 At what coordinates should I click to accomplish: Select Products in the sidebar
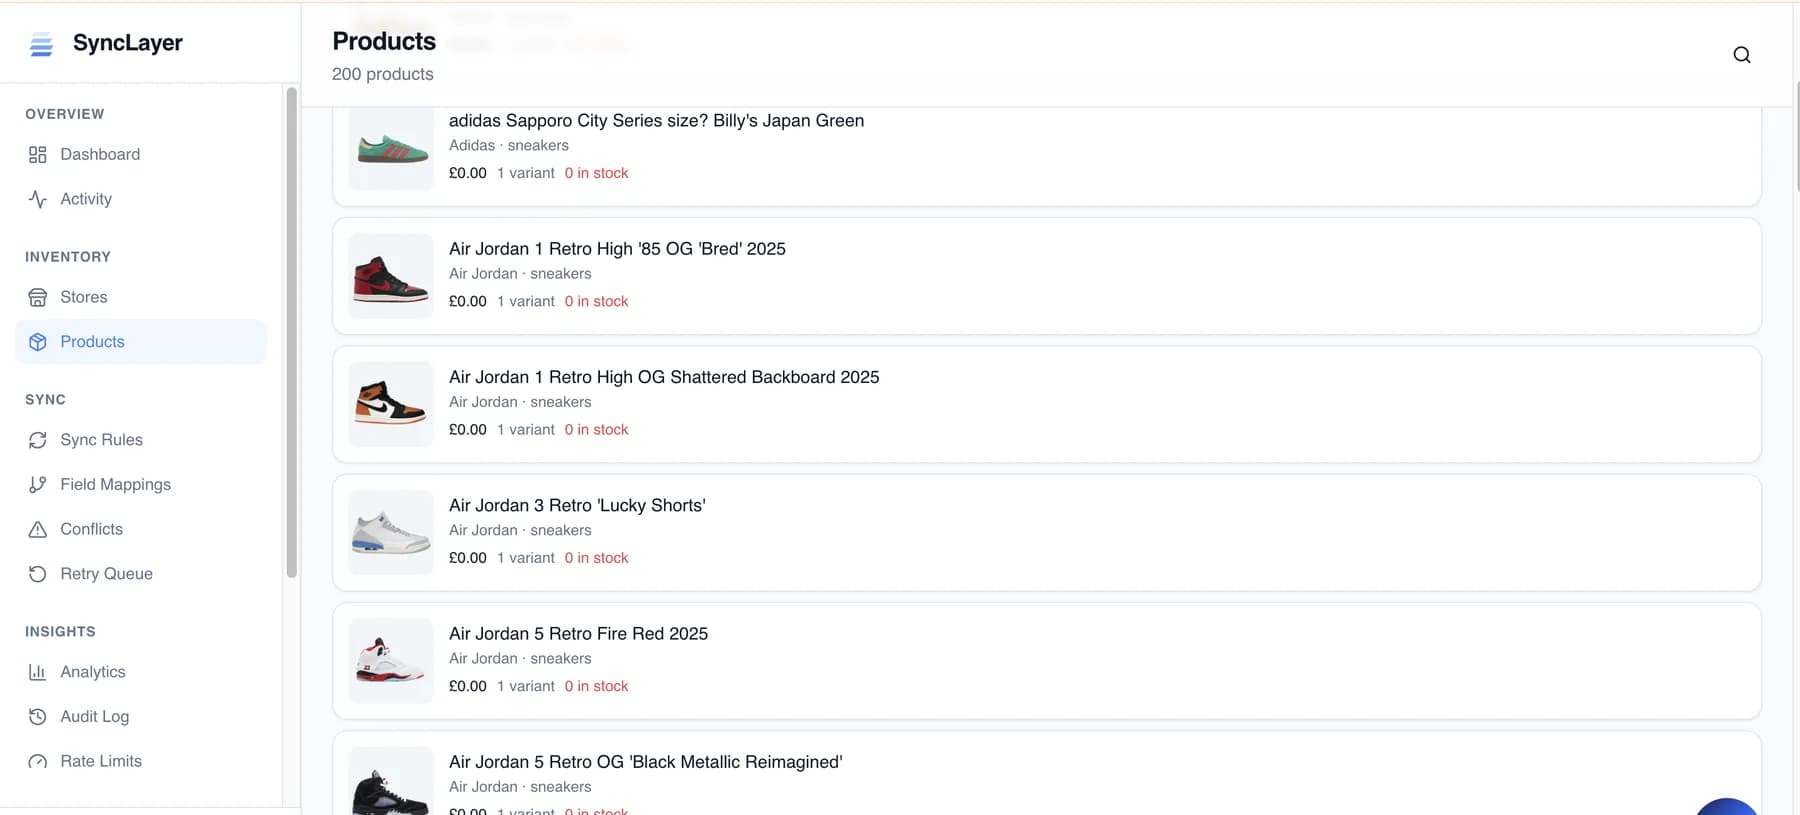[141, 342]
